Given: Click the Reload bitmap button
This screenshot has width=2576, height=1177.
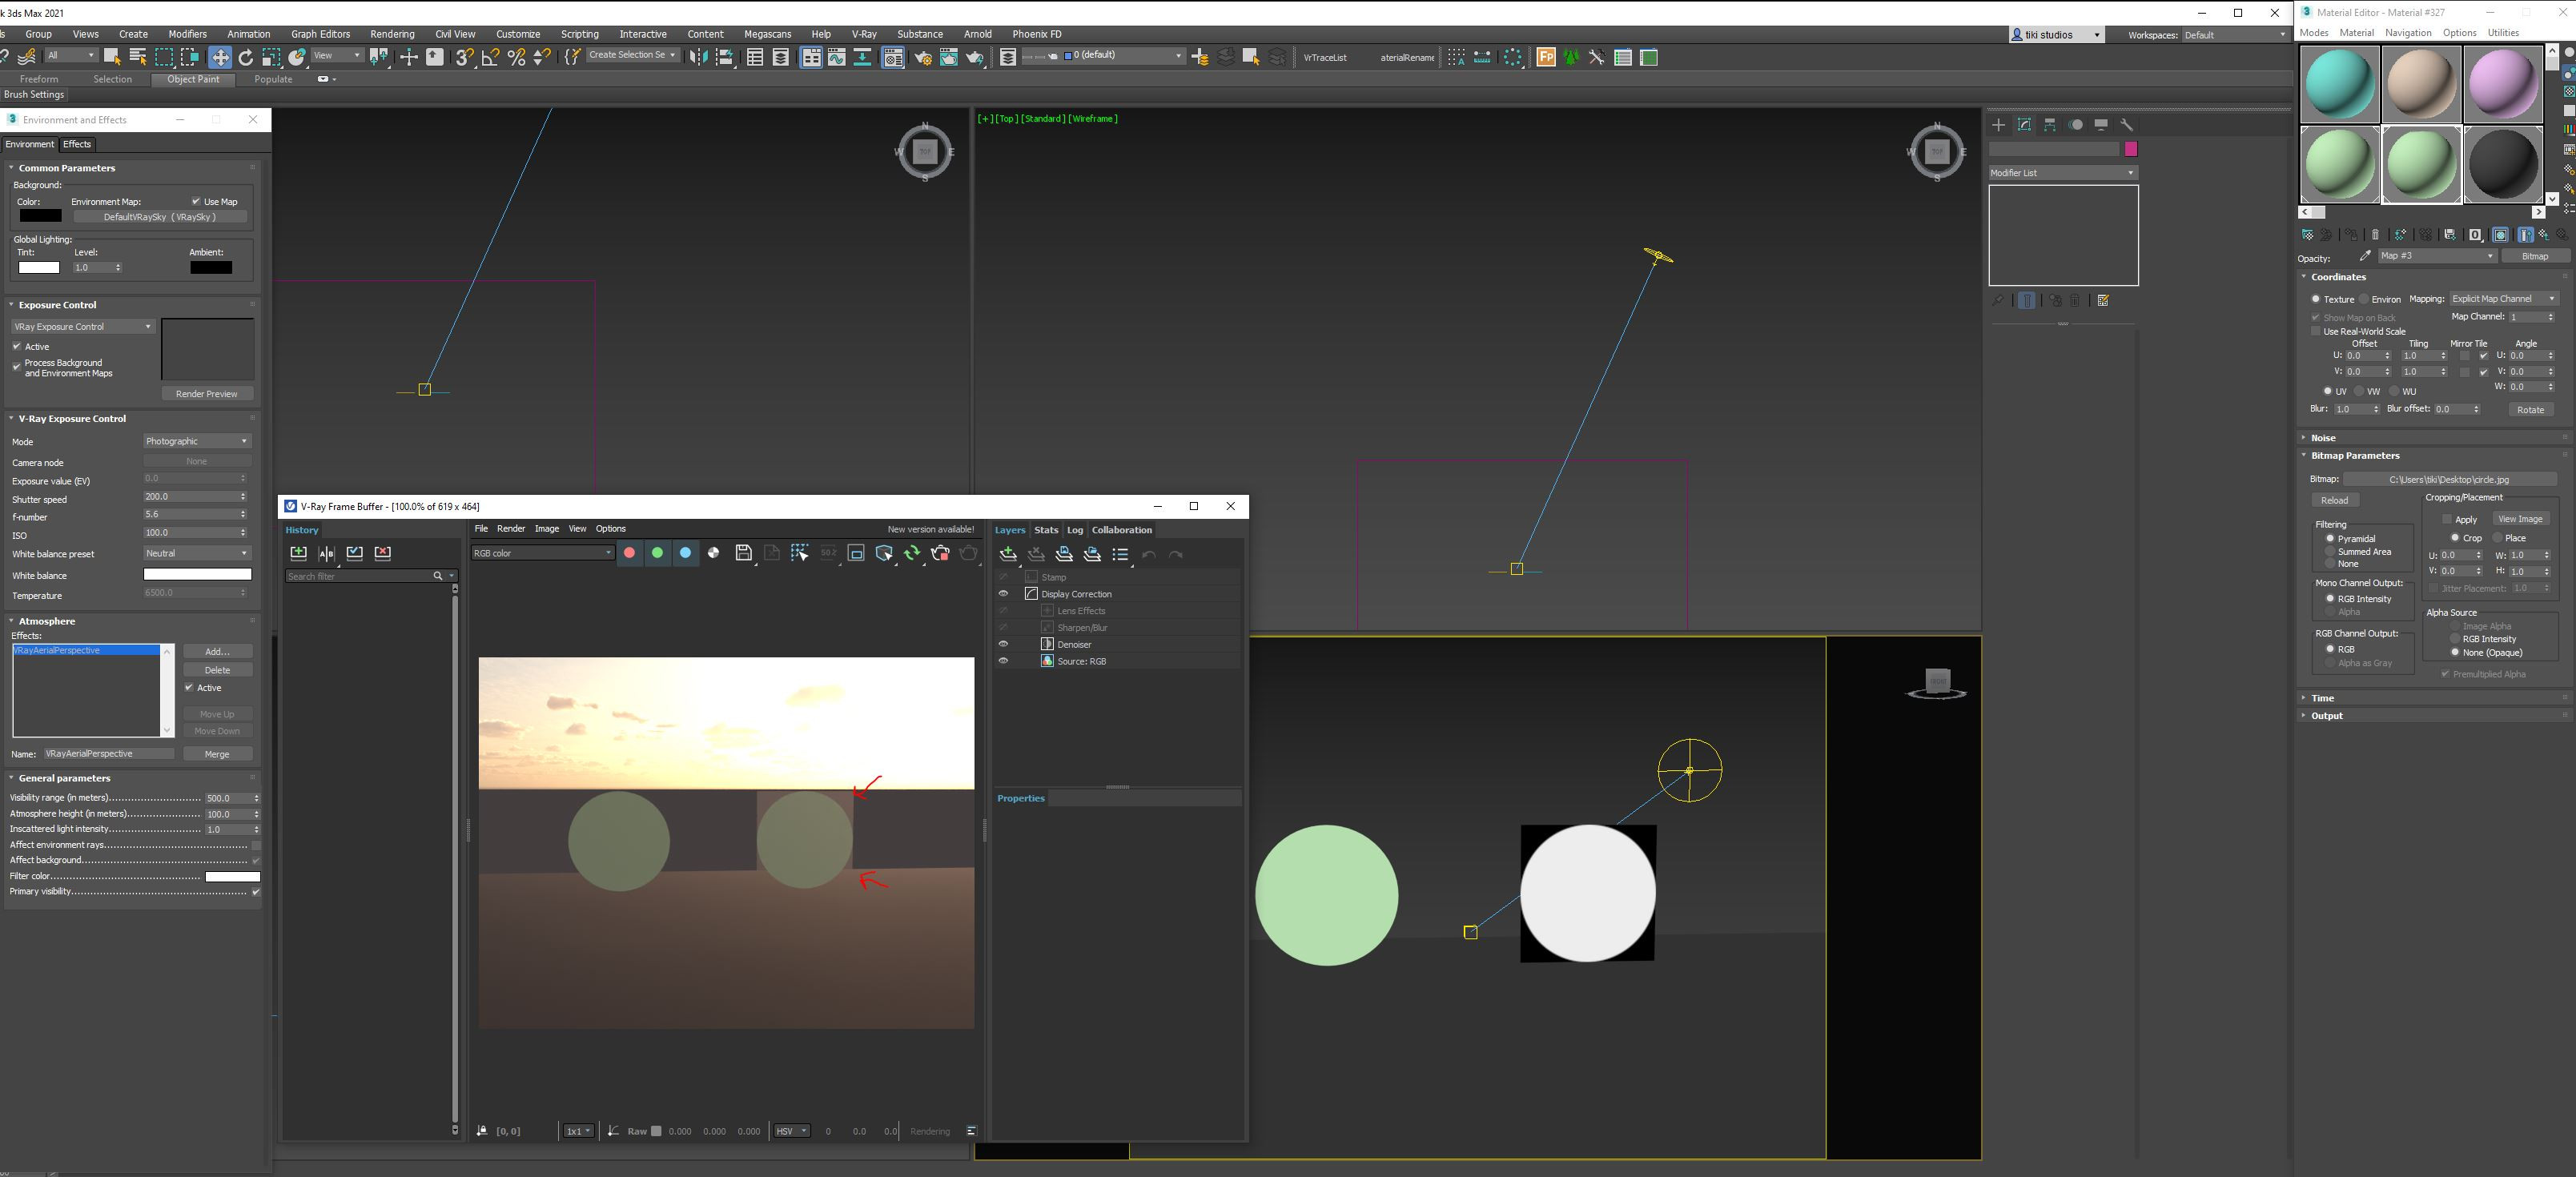Looking at the screenshot, I should pos(2334,500).
